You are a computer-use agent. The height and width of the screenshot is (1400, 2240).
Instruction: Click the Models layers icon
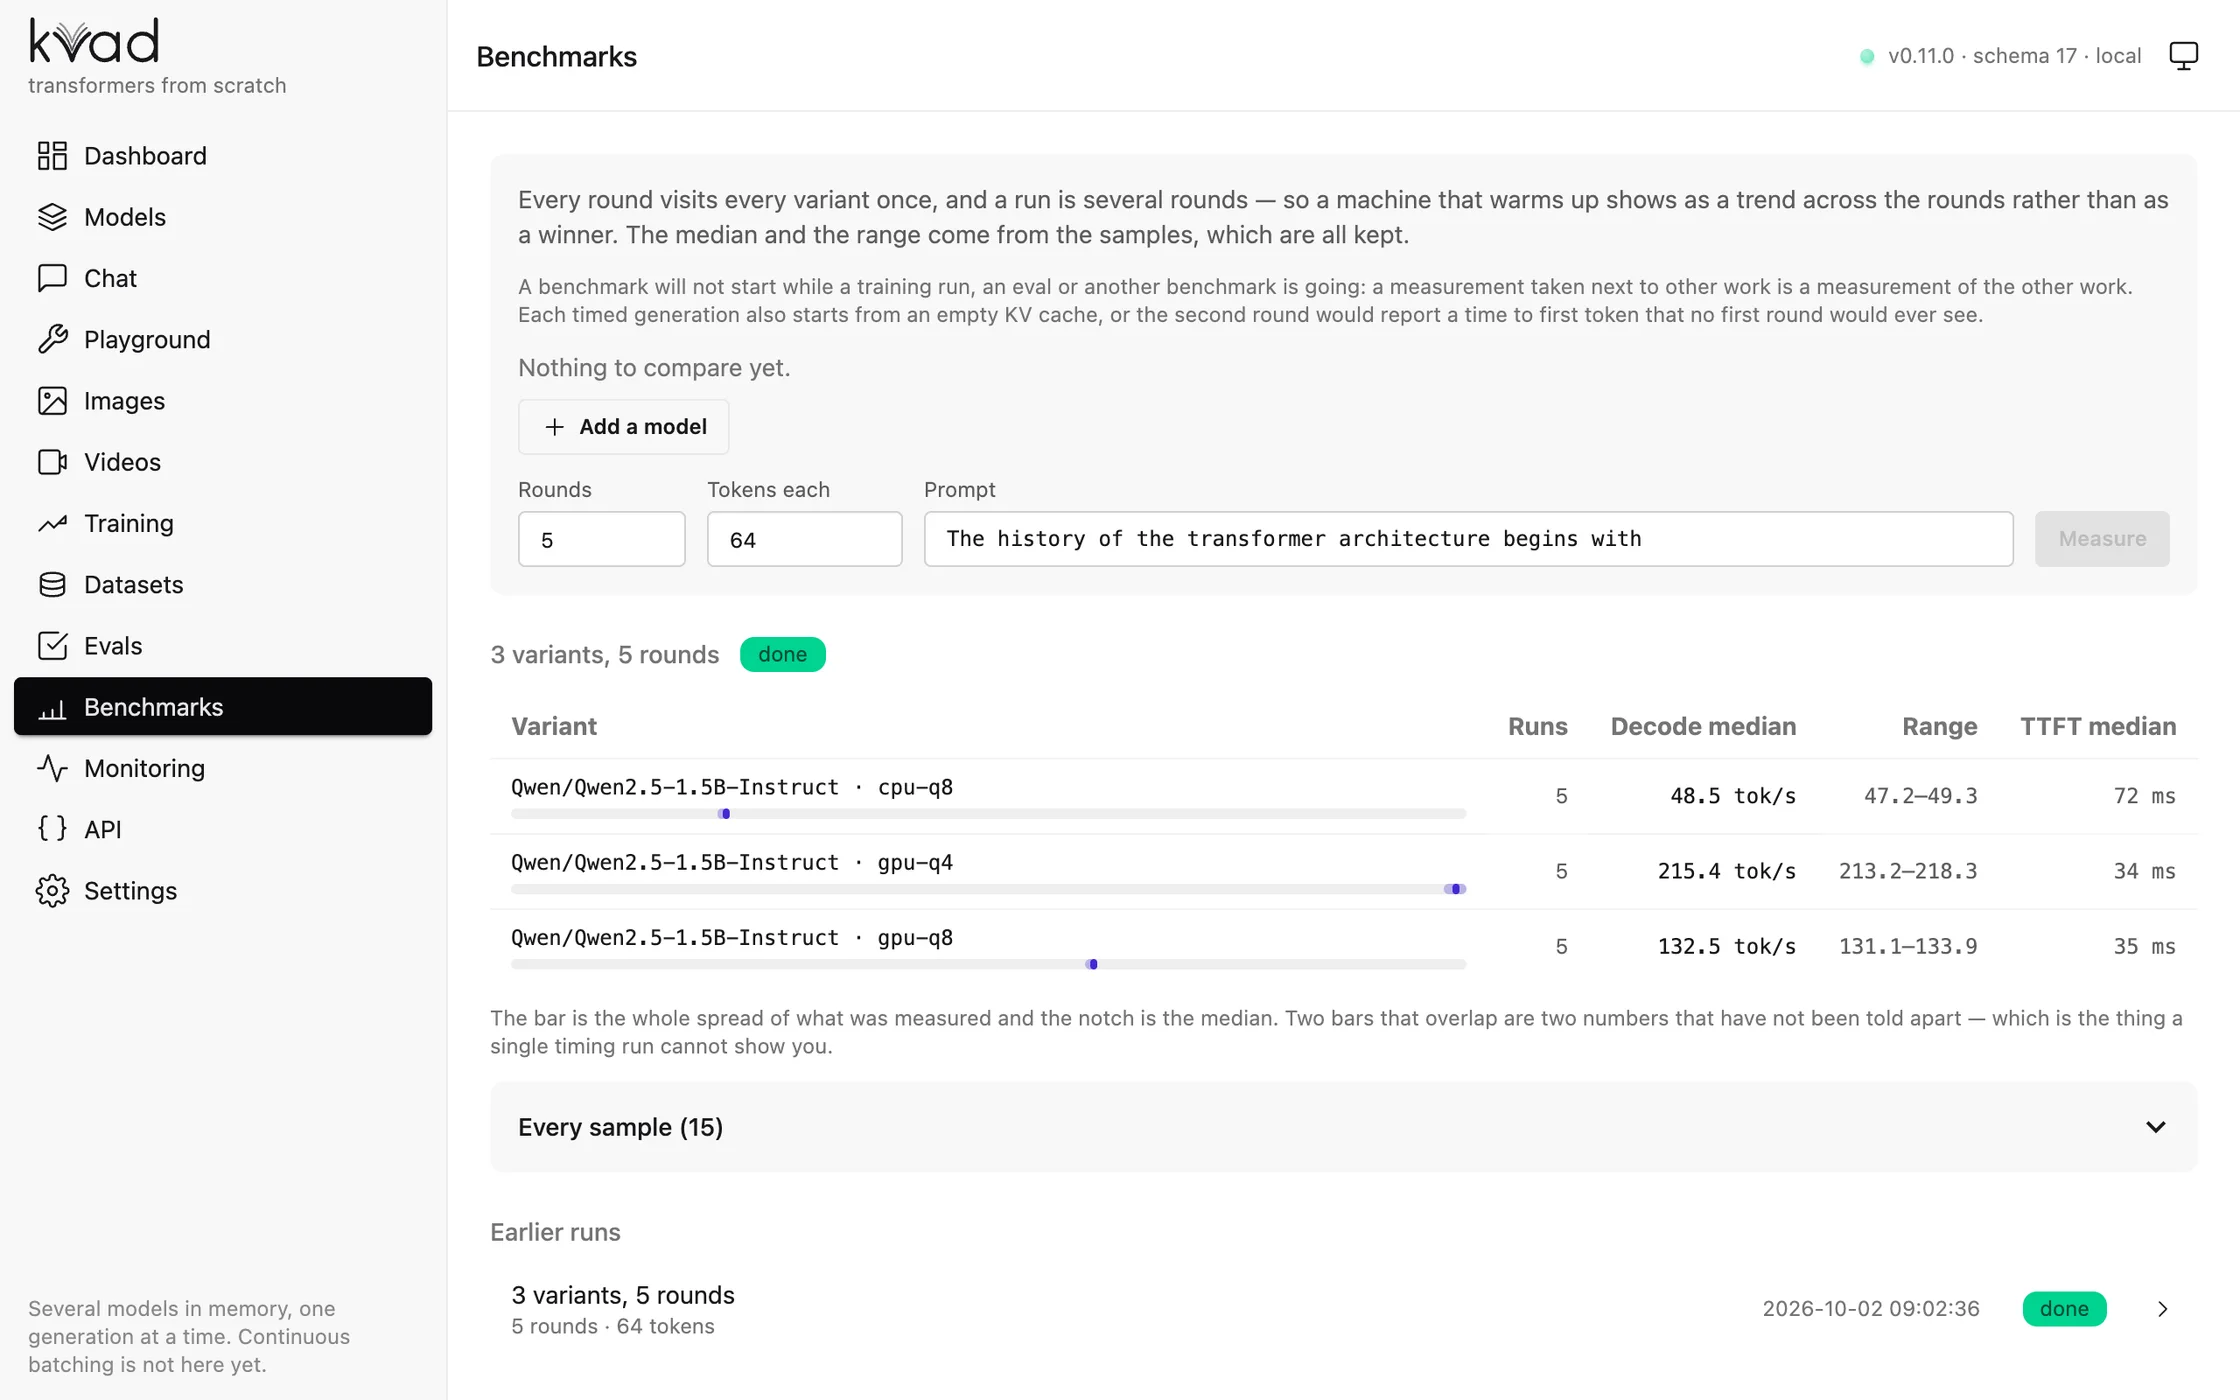coord(52,217)
